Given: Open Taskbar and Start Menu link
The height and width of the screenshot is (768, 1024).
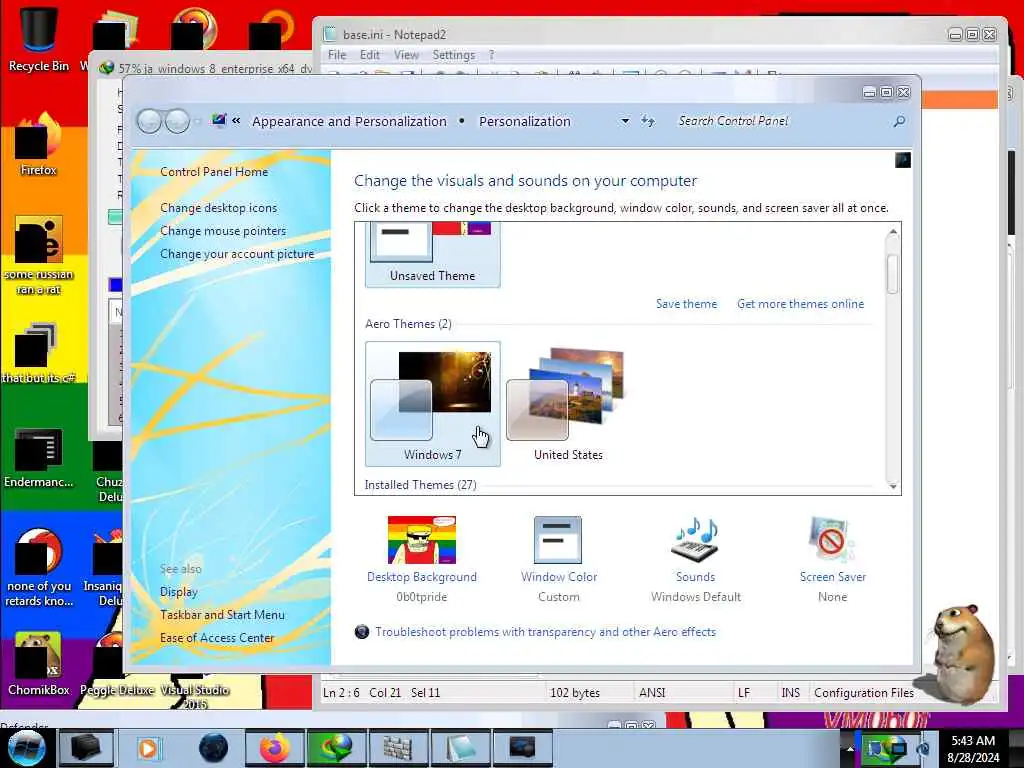Looking at the screenshot, I should click(222, 615).
